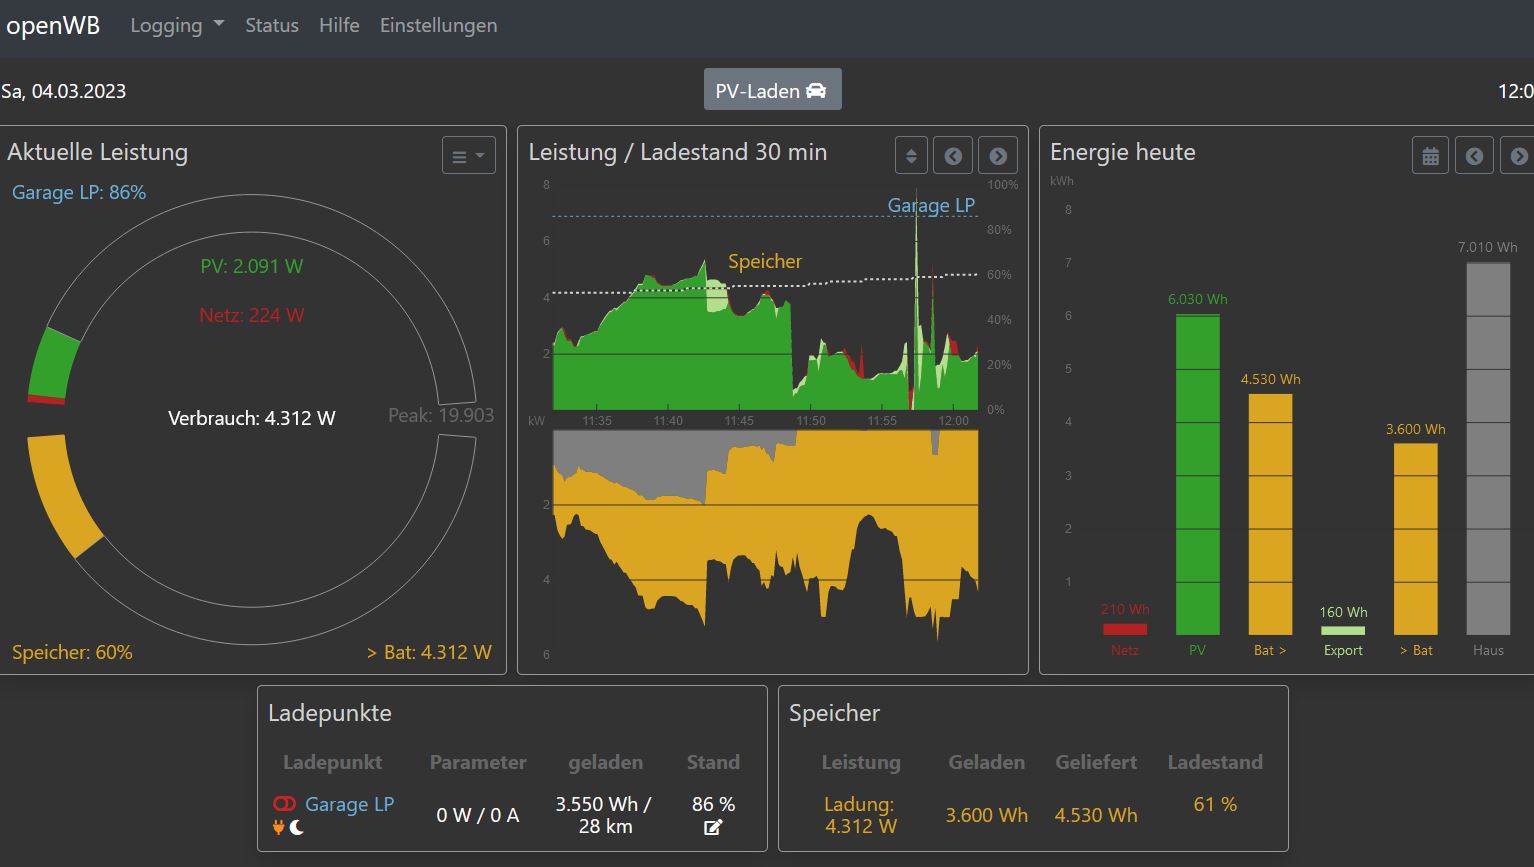Go to Einstellungen in the navbar

coord(438,26)
